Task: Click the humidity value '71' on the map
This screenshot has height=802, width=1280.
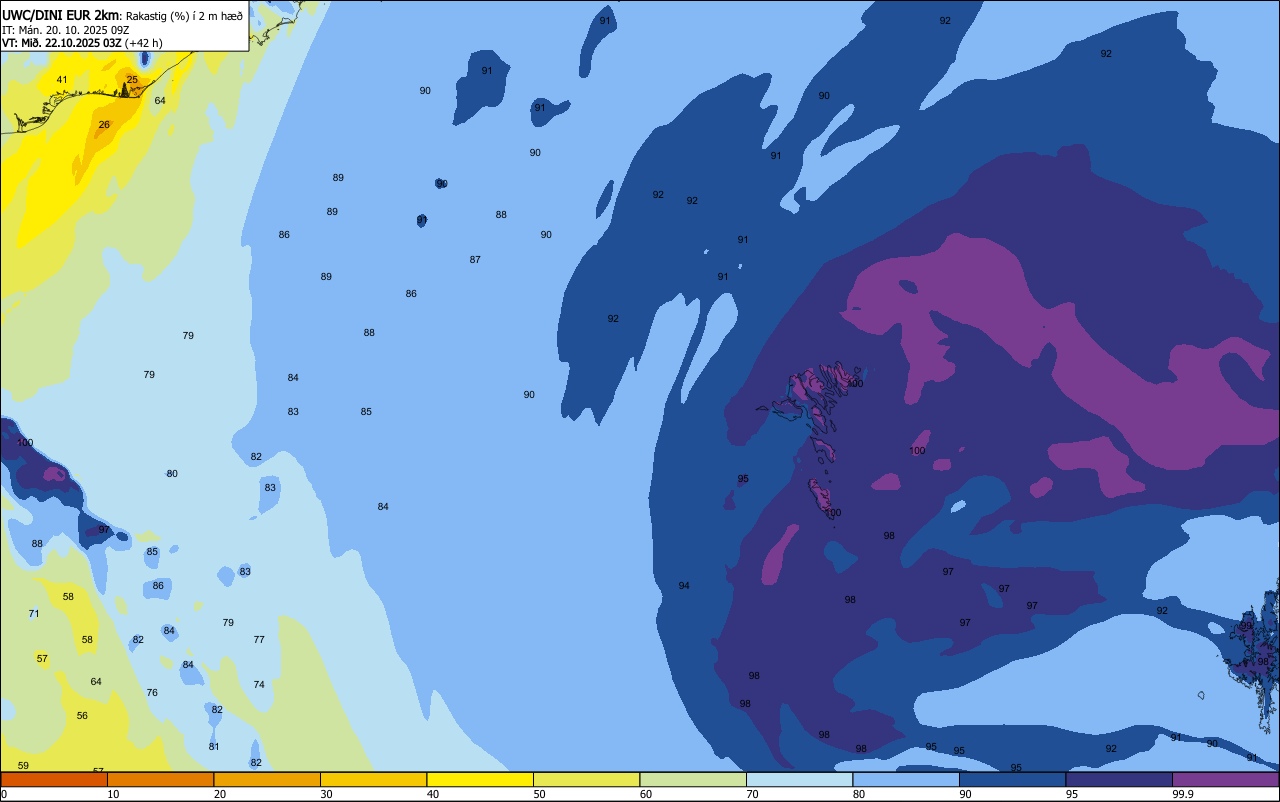Action: point(34,614)
